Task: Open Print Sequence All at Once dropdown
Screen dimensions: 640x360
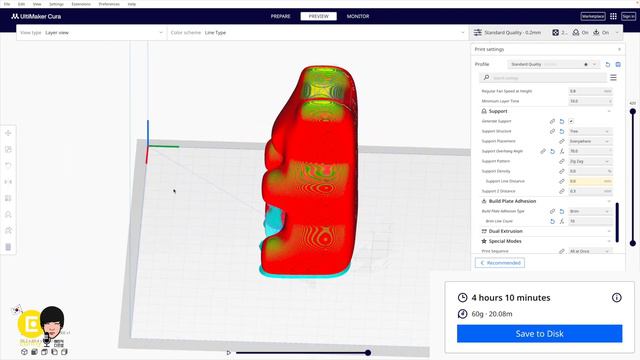Action: click(590, 251)
